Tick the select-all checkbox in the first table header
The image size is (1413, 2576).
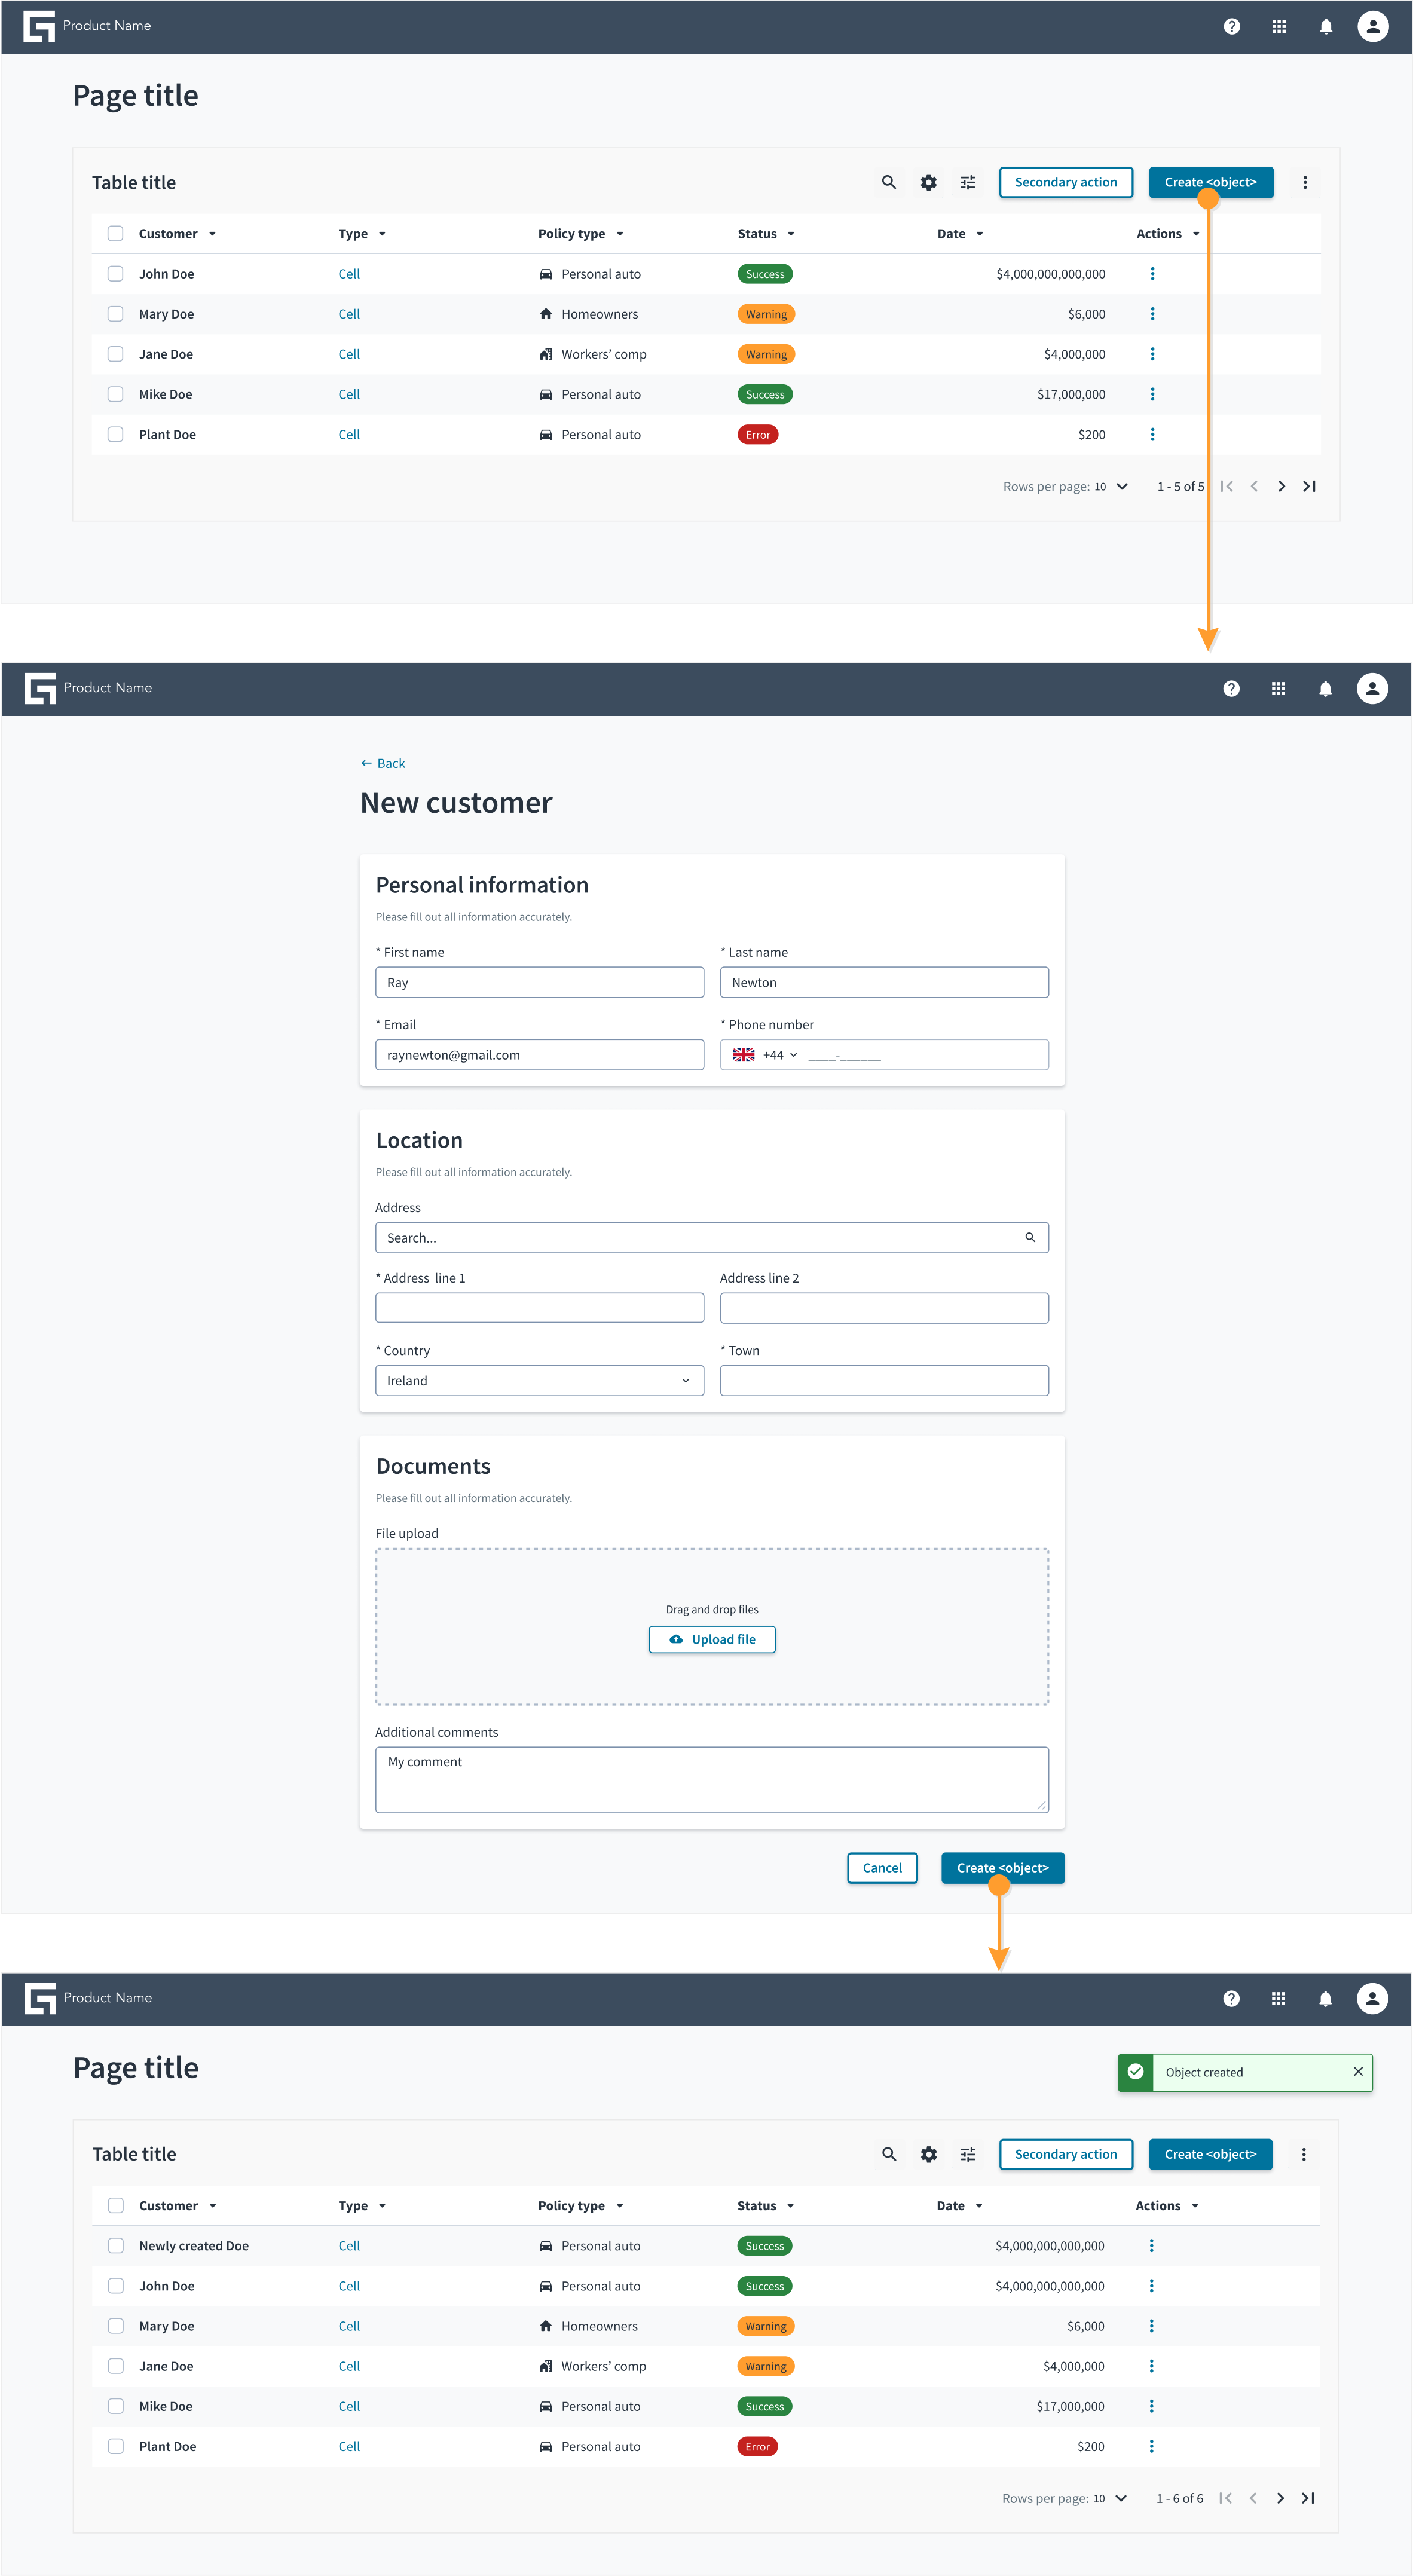tap(115, 233)
